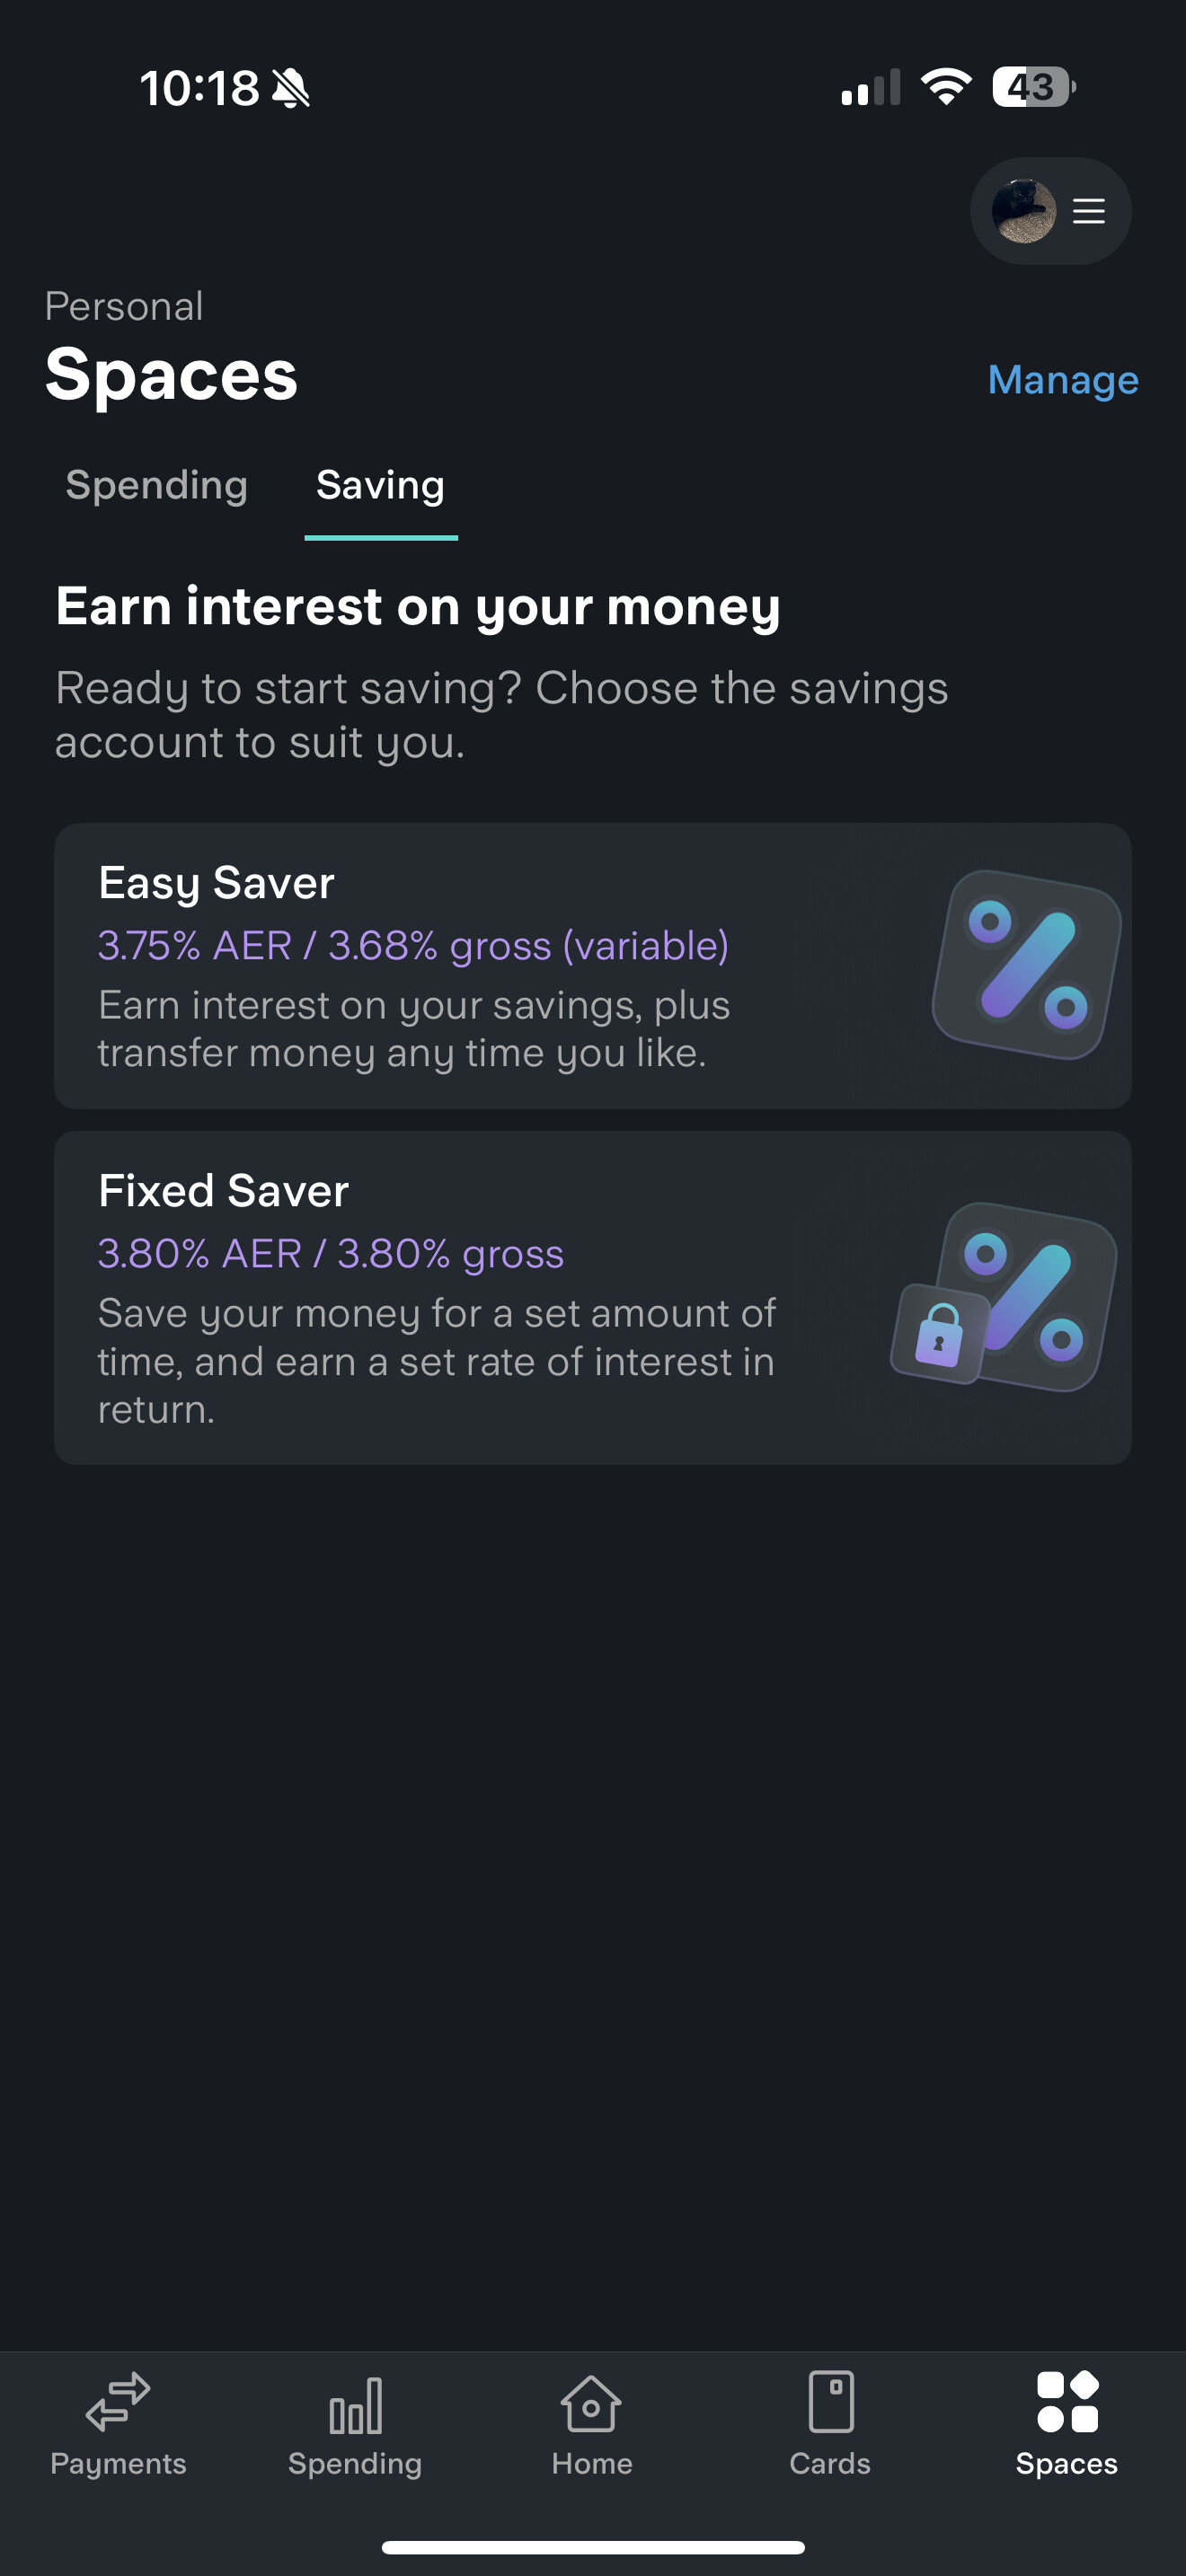Tap the Spaces page heading
Viewport: 1186px width, 2576px height.
tap(171, 375)
